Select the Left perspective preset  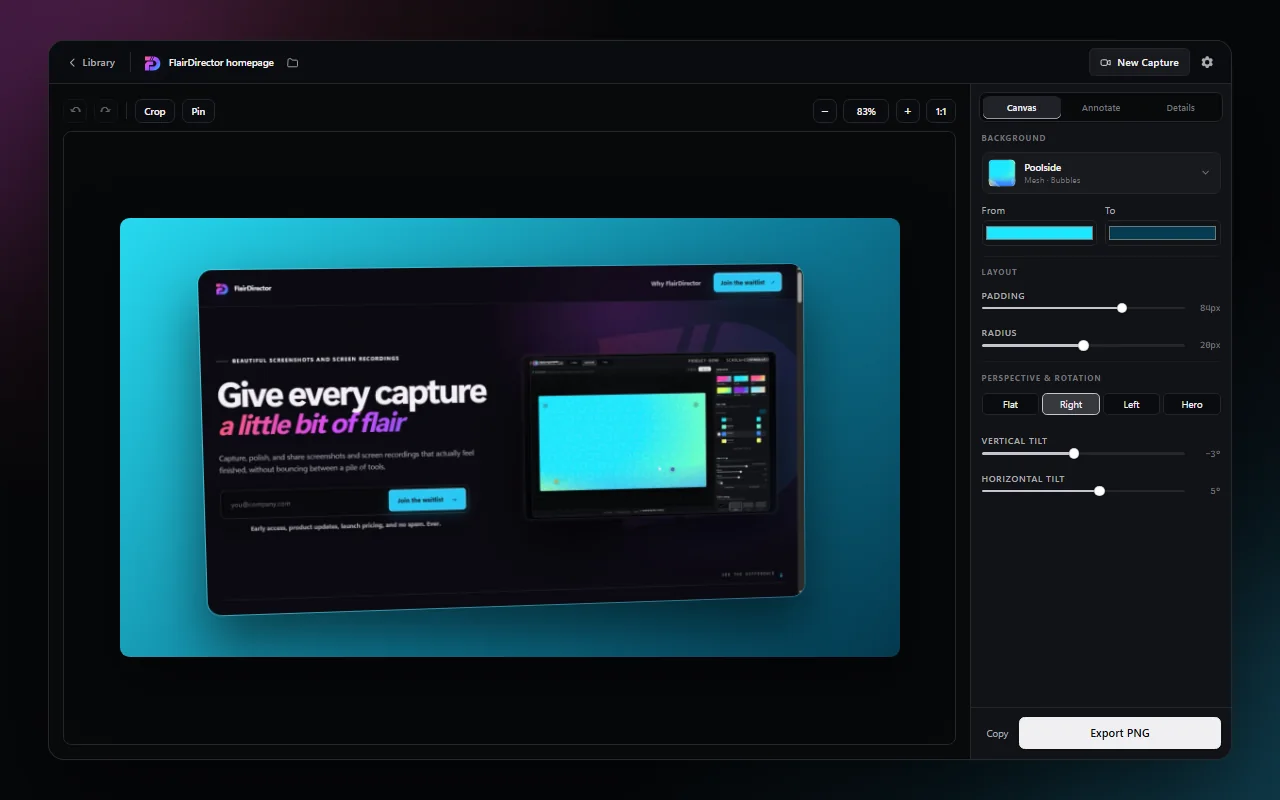coord(1131,404)
